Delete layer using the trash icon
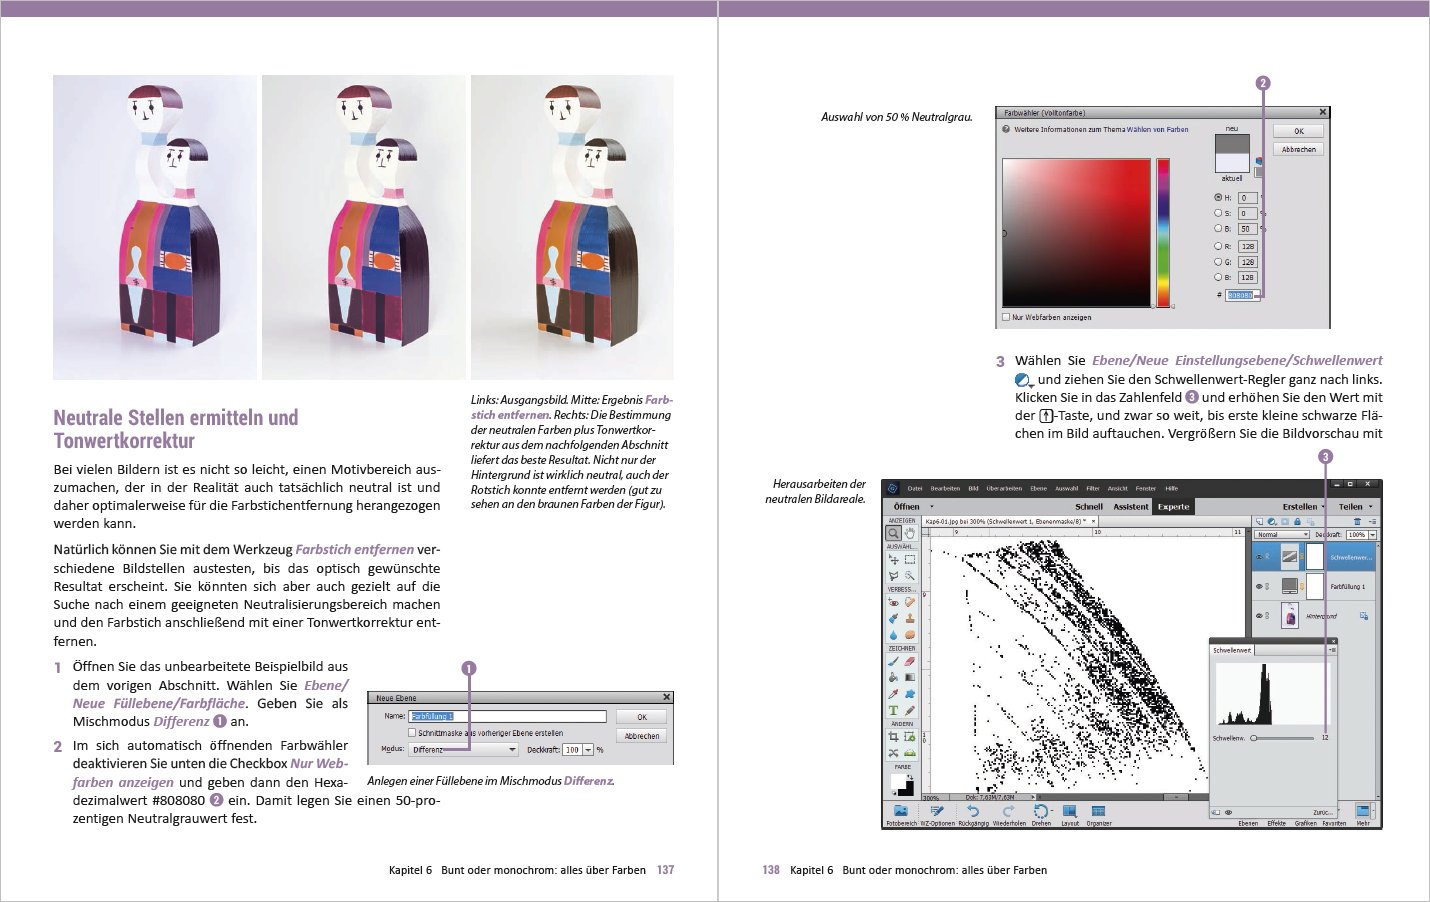 coord(1357,521)
